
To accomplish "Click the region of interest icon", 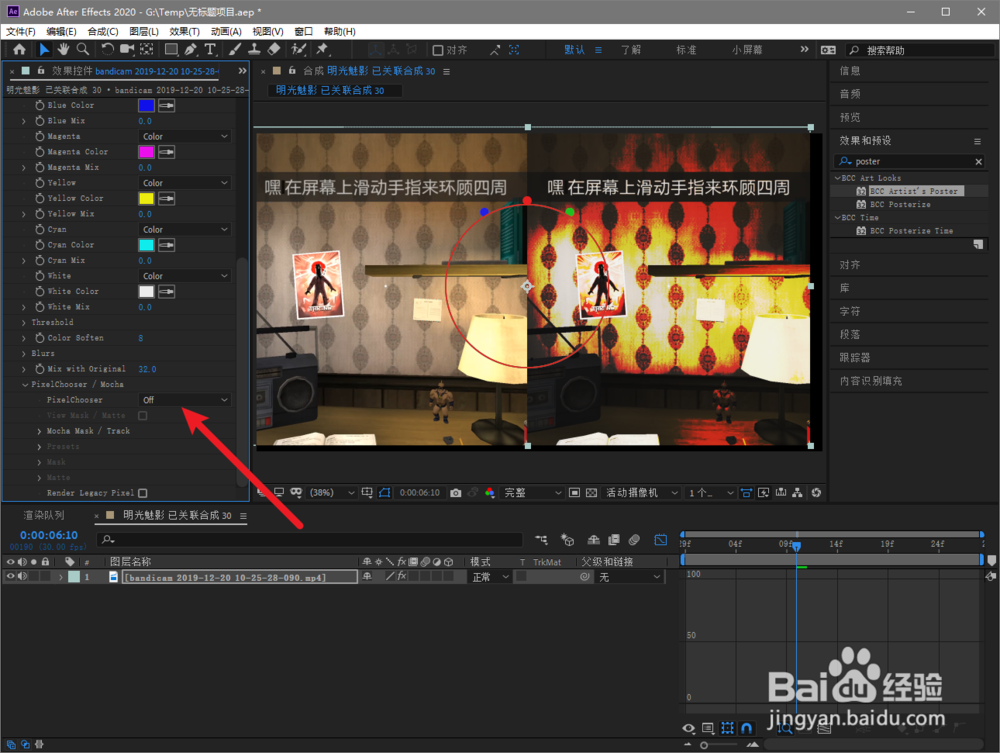I will pos(575,493).
